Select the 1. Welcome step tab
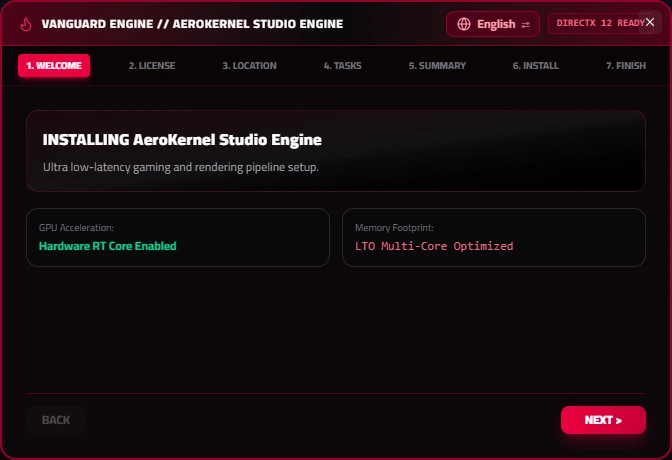Image resolution: width=672 pixels, height=460 pixels. click(54, 66)
